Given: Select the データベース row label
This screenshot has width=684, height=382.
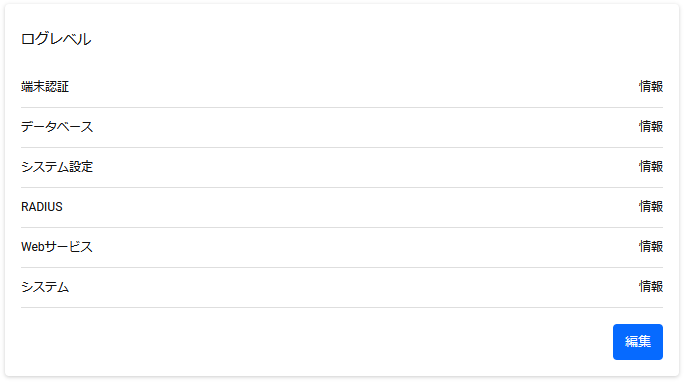Looking at the screenshot, I should [x=57, y=126].
